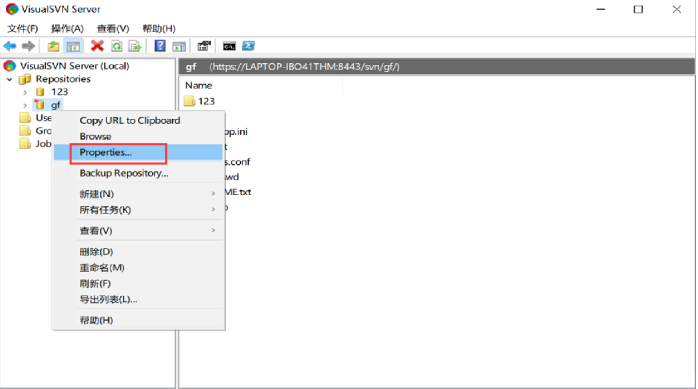Launch PowerShell from the toolbar icon

coord(248,46)
